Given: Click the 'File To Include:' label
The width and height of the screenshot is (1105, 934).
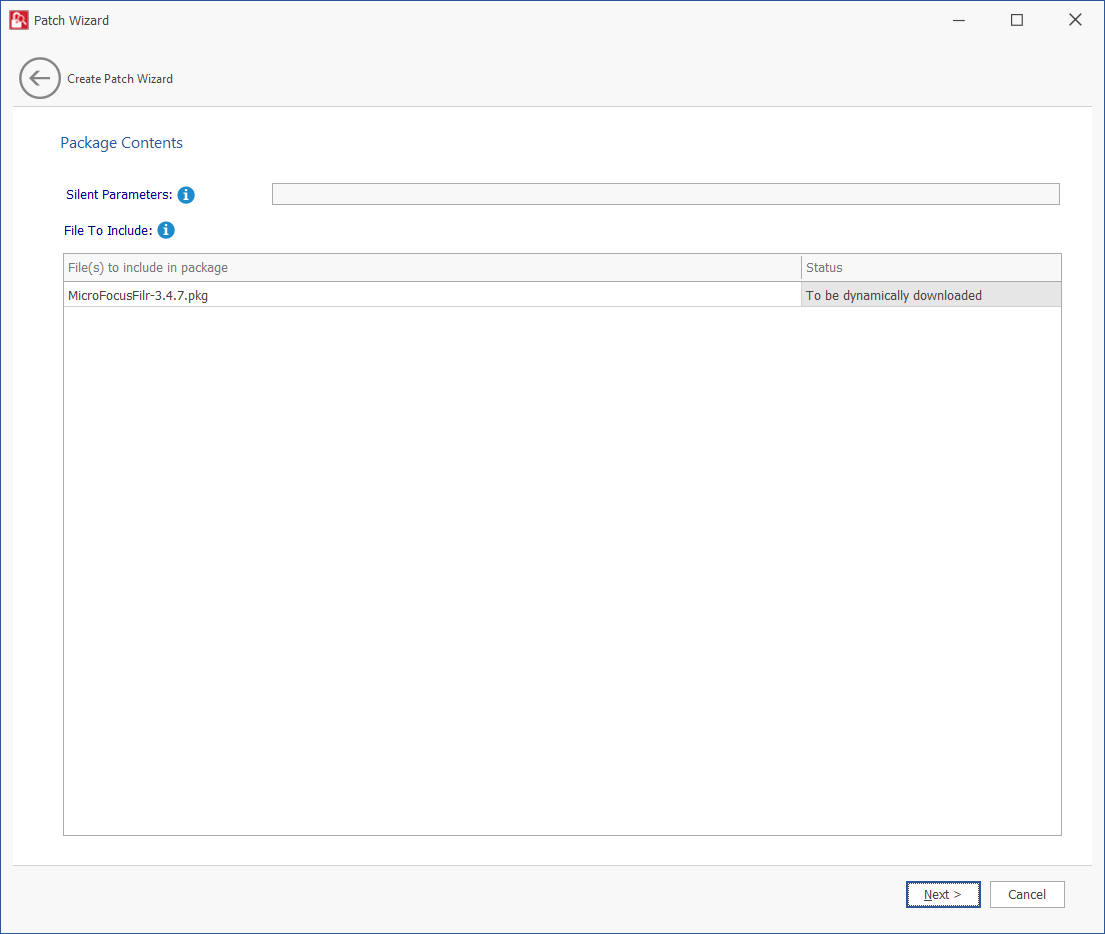Looking at the screenshot, I should tap(108, 231).
